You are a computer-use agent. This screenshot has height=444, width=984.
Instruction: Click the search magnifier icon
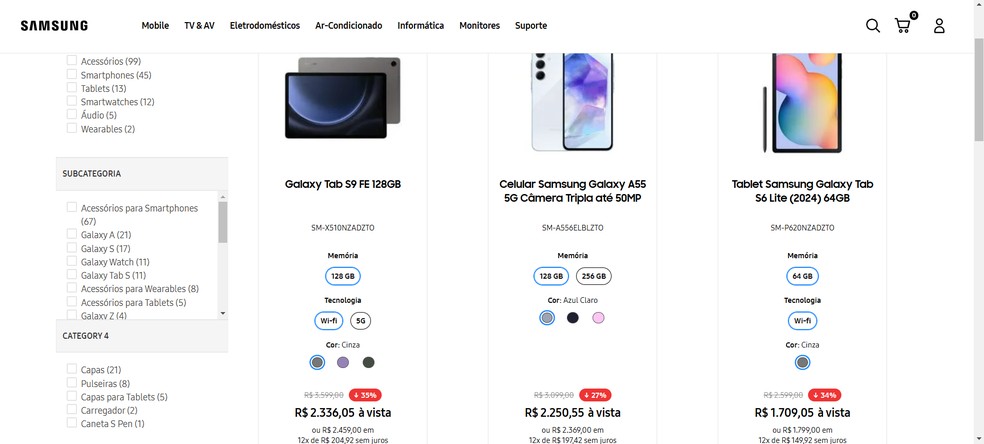[x=872, y=26]
